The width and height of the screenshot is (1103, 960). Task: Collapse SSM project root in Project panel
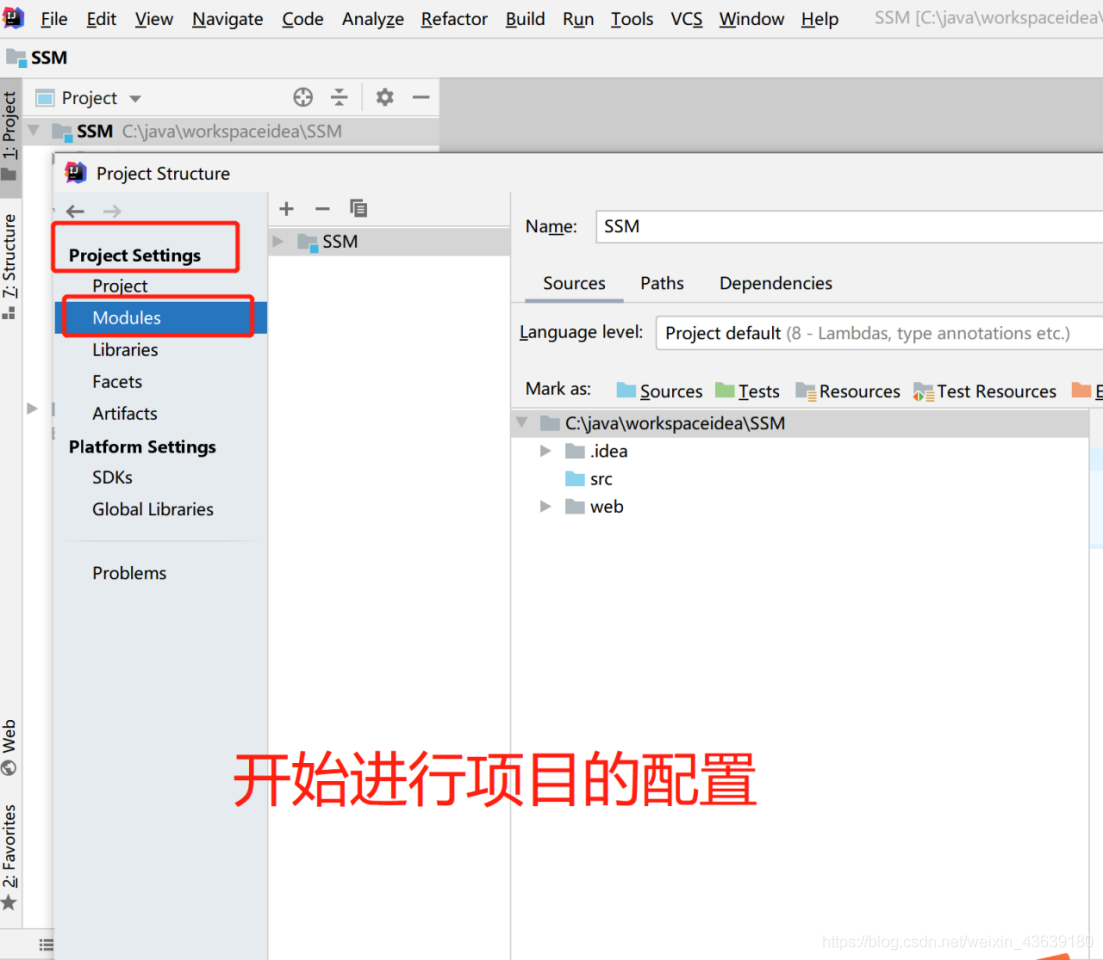pyautogui.click(x=33, y=131)
